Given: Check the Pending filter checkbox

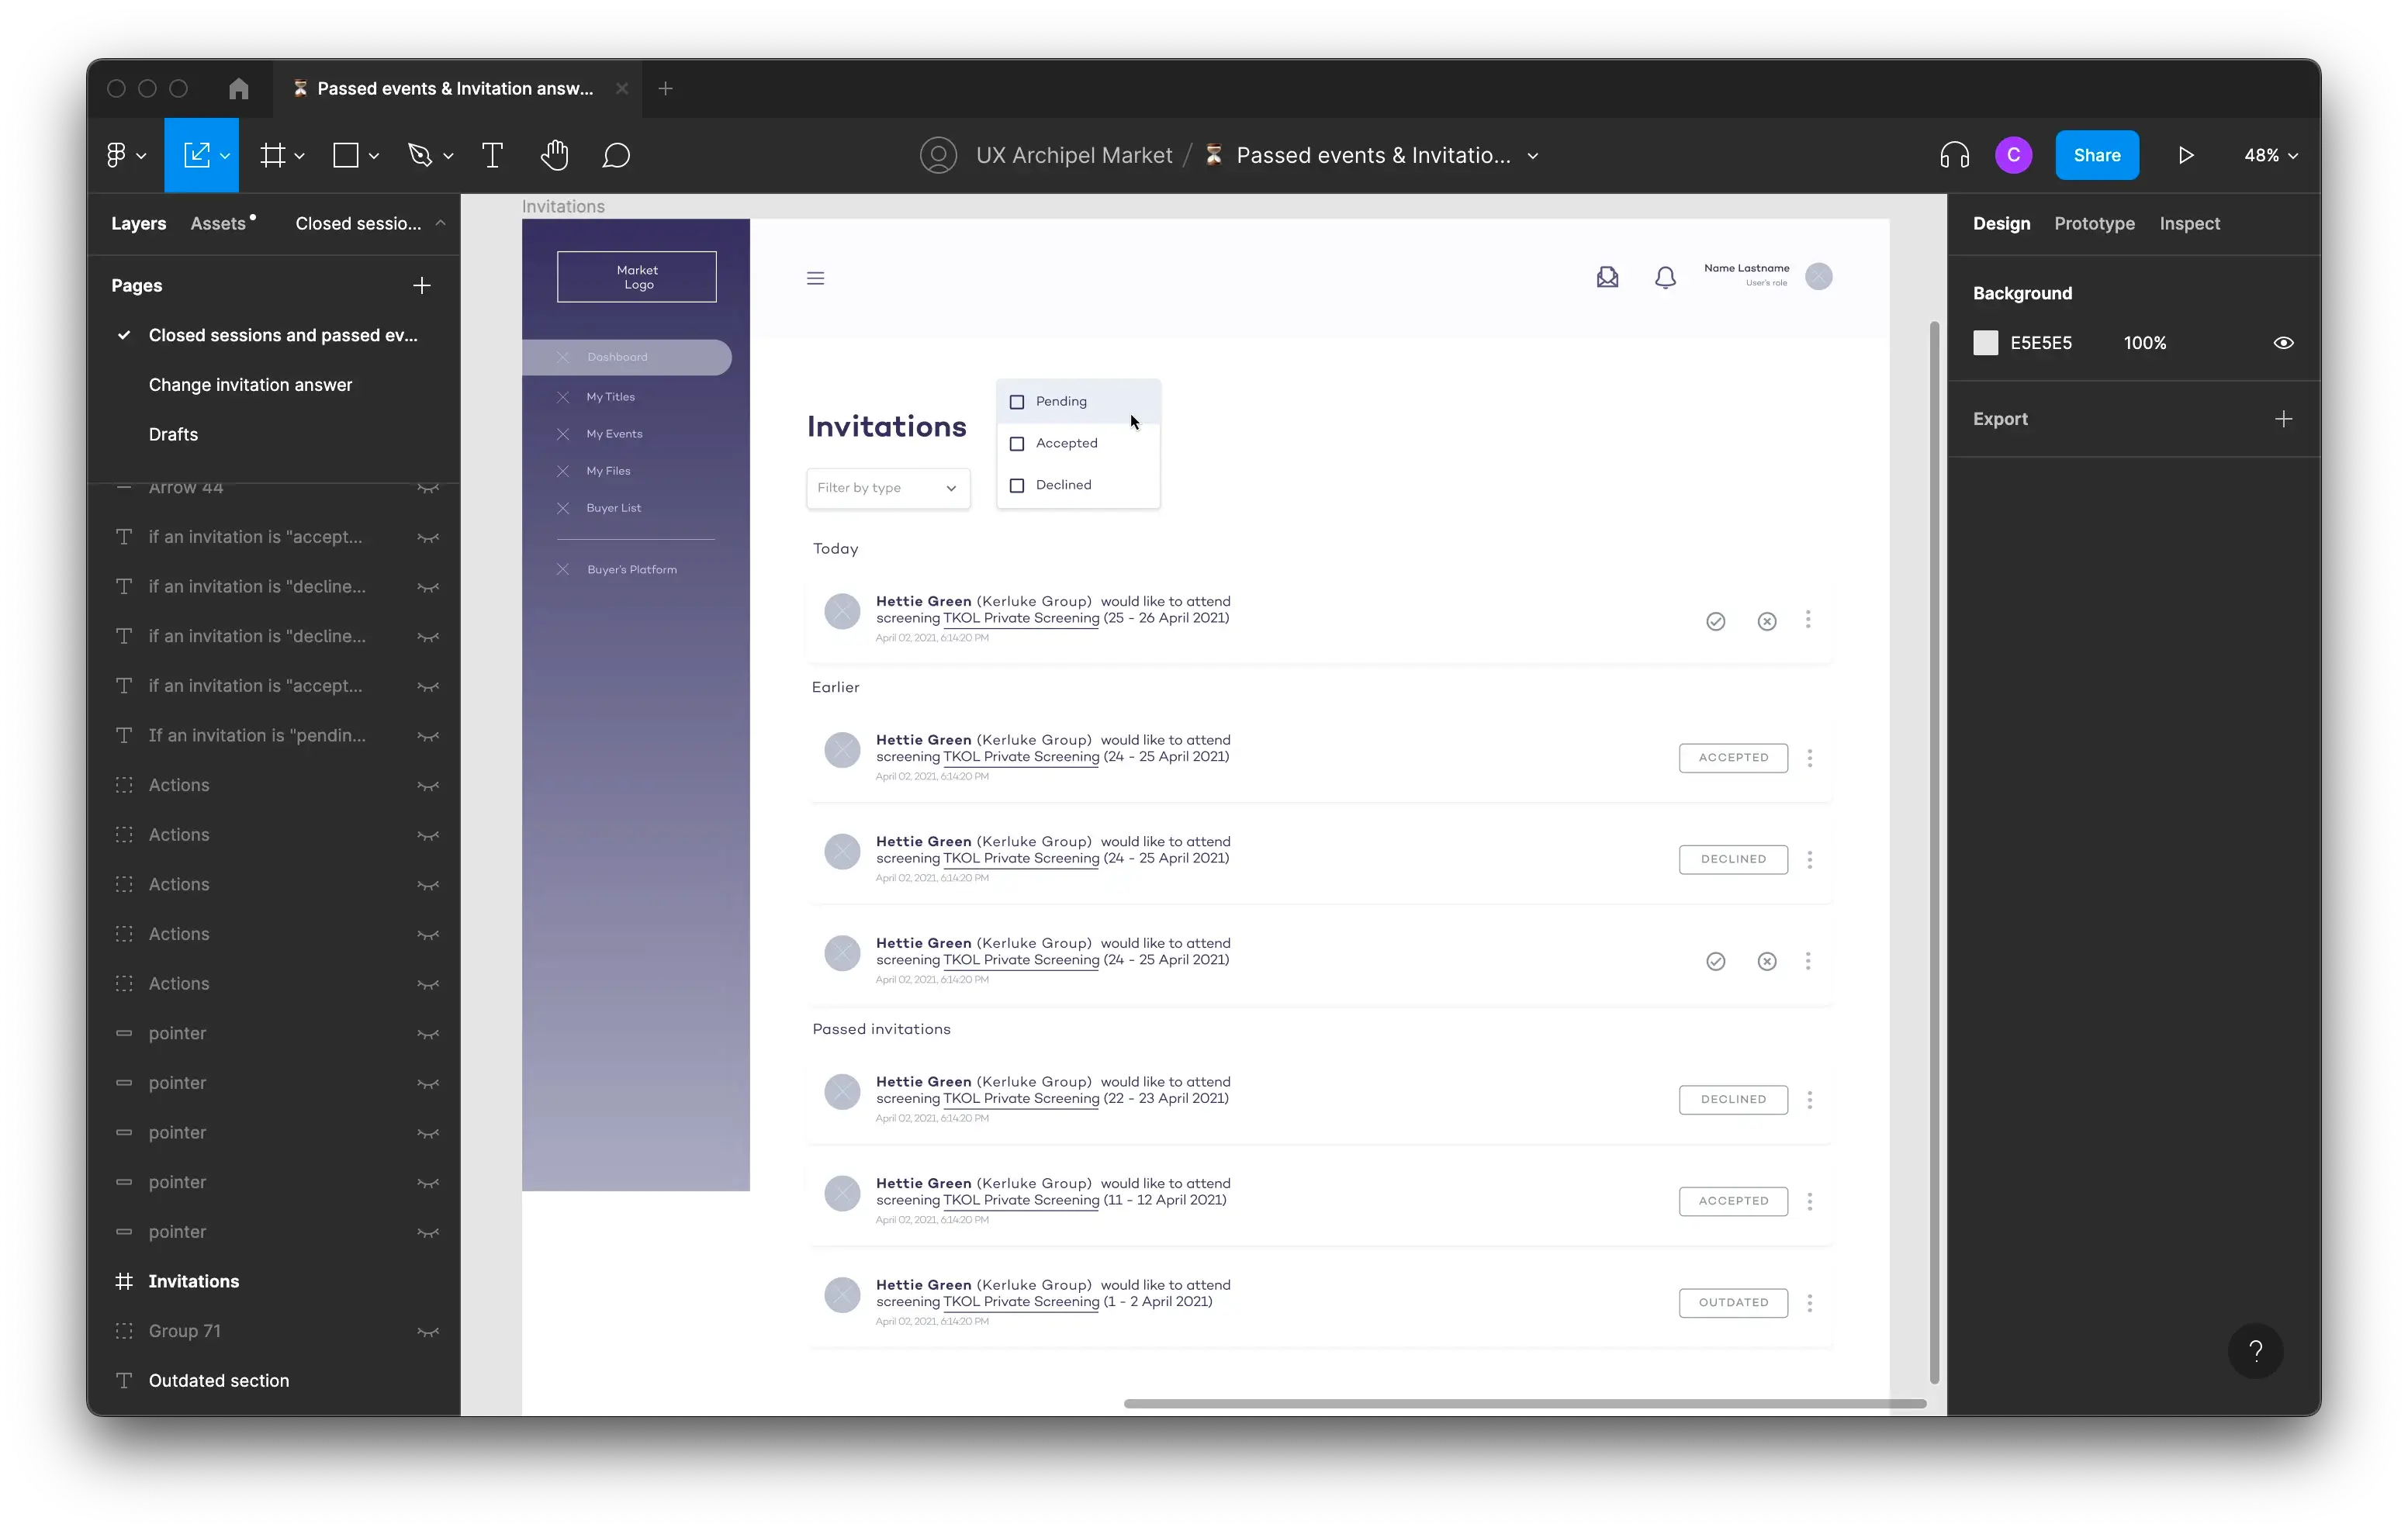Looking at the screenshot, I should coord(1017,402).
